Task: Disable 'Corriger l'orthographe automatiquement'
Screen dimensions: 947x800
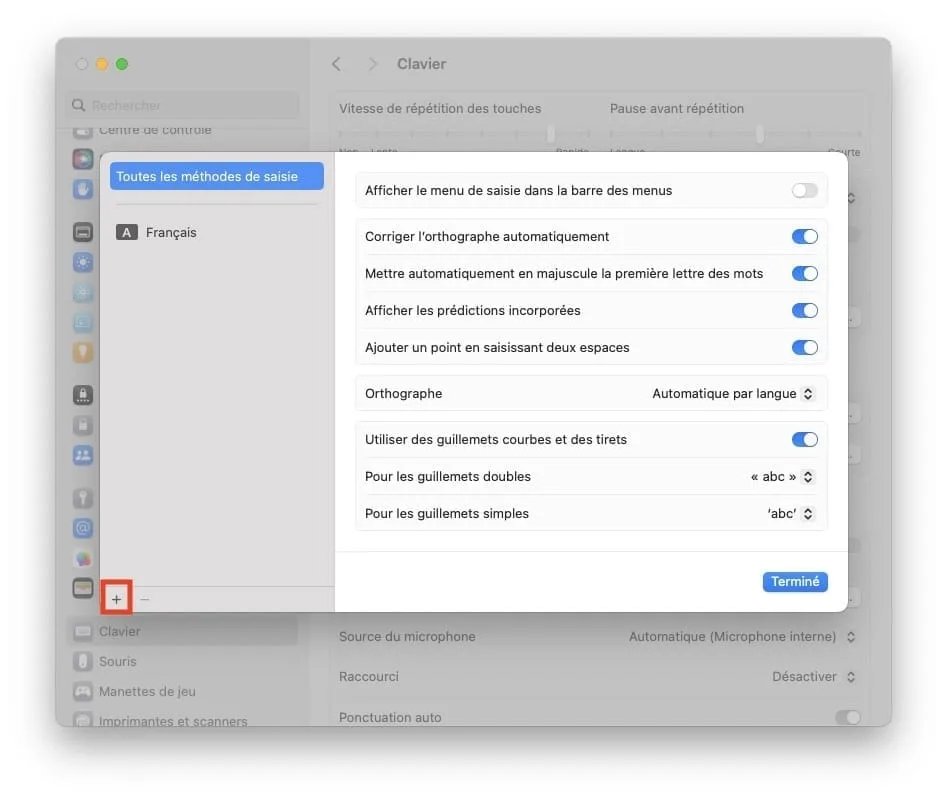Action: 804,236
